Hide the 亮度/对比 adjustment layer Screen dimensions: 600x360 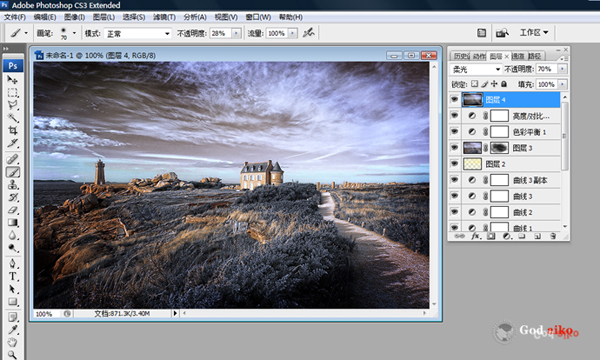[x=455, y=116]
